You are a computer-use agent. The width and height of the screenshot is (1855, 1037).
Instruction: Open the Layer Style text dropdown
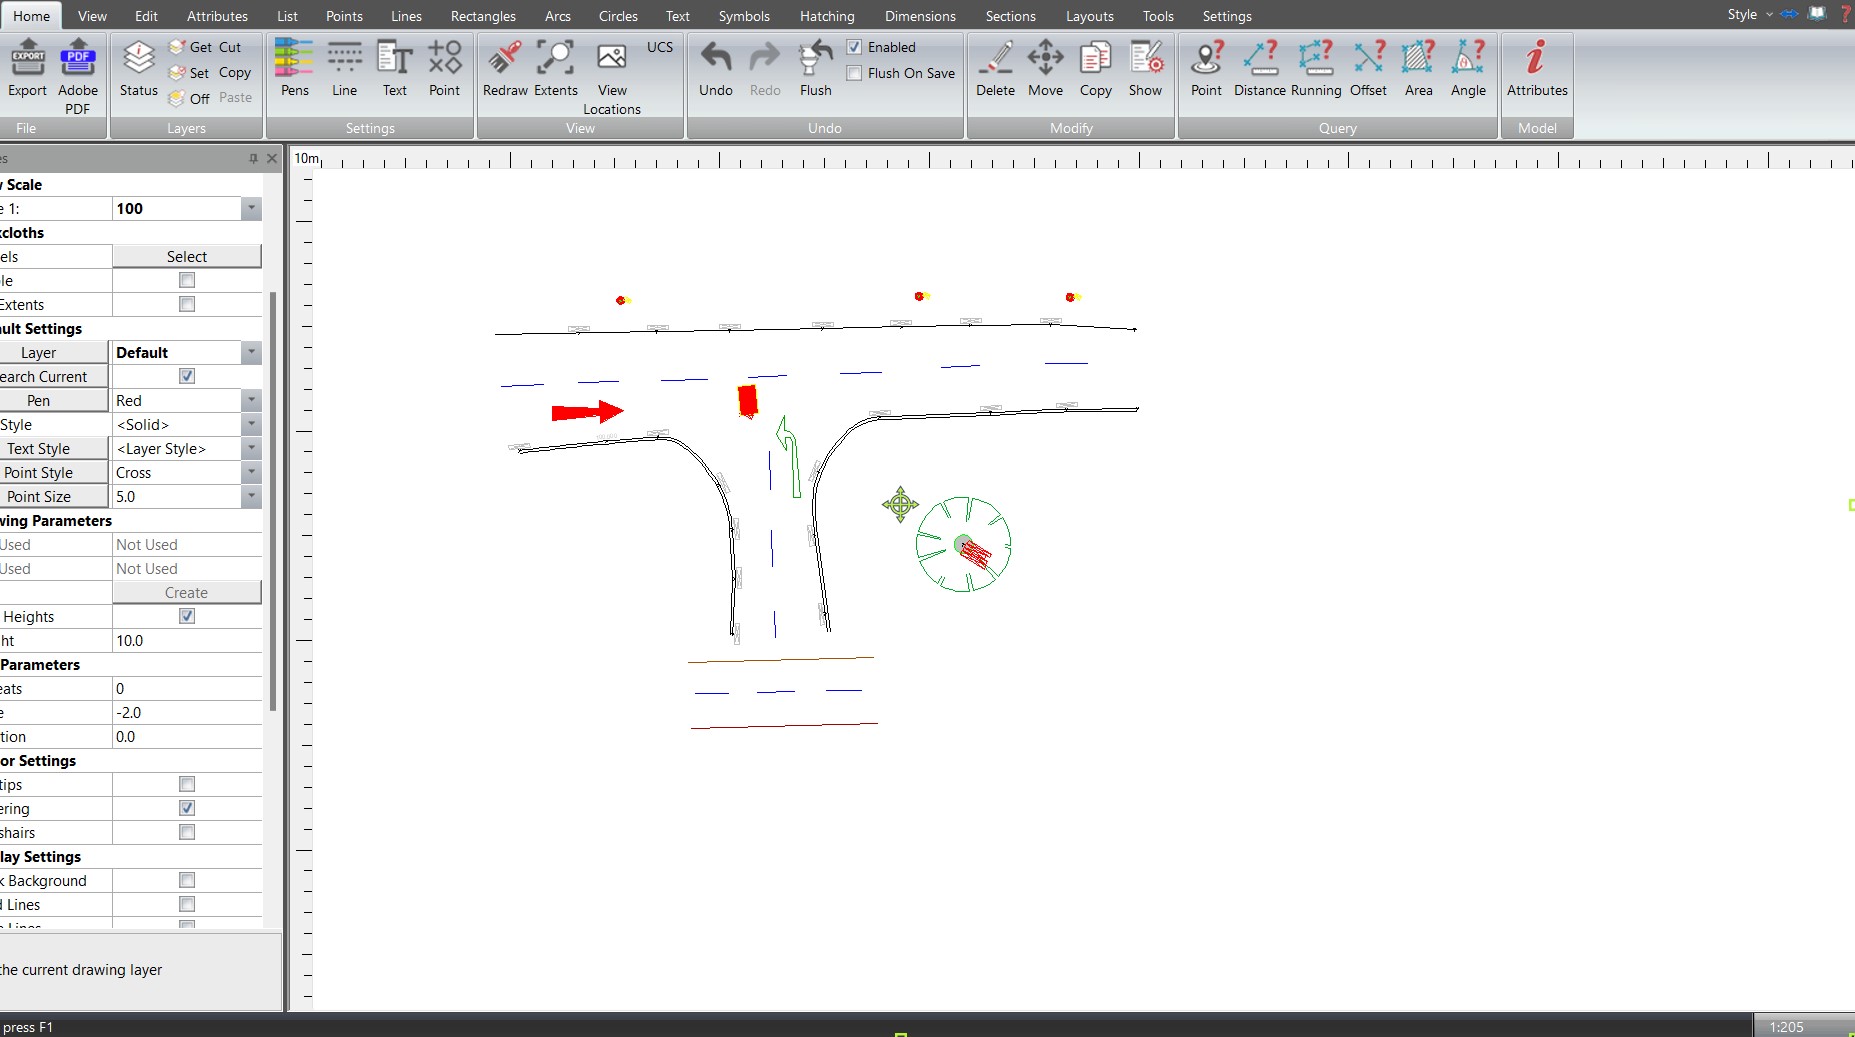pos(251,448)
